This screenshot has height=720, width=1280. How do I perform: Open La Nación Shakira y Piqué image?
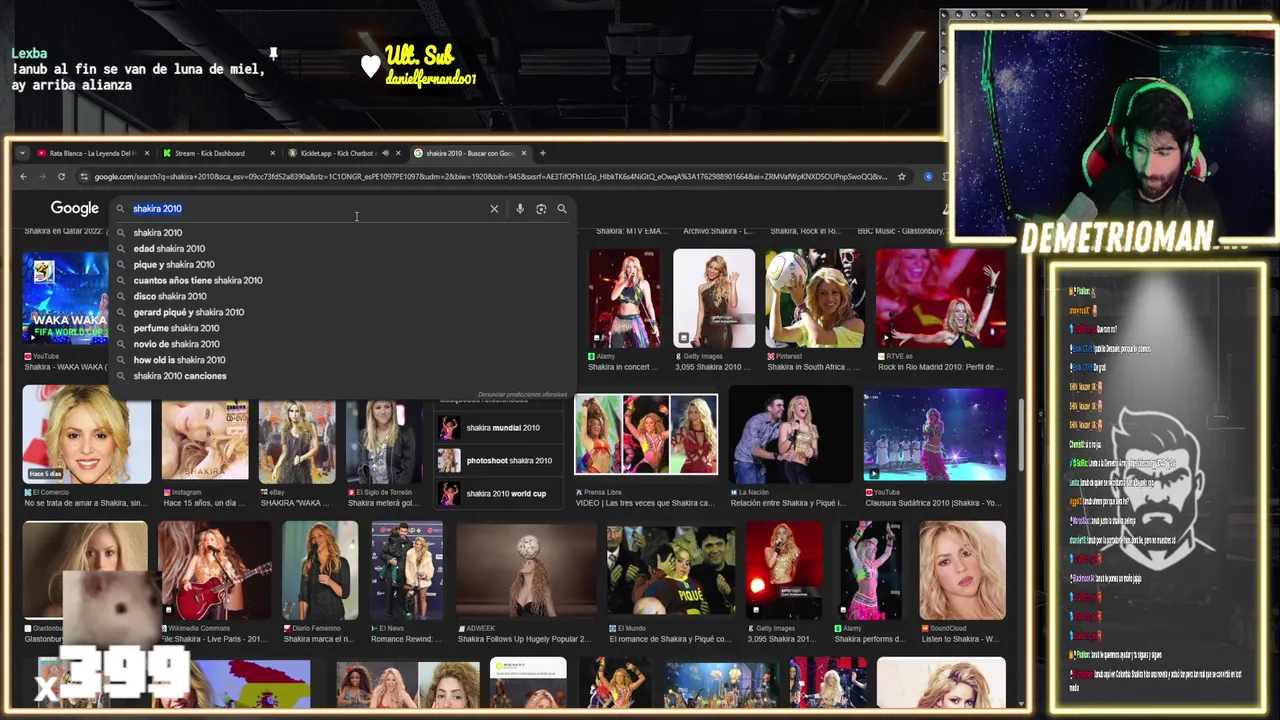[790, 434]
